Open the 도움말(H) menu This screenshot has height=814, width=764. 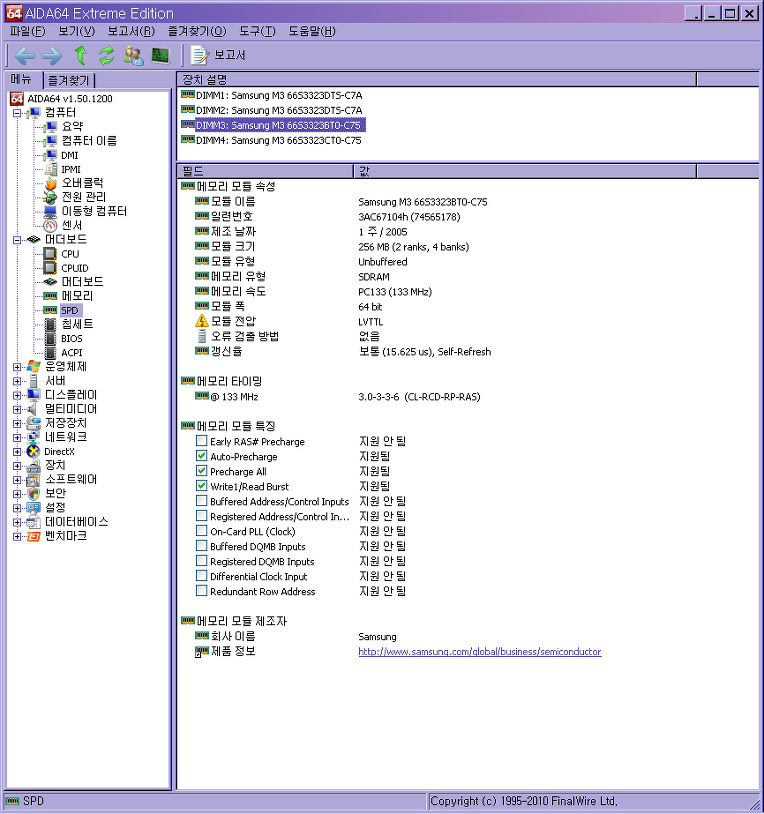tap(312, 31)
